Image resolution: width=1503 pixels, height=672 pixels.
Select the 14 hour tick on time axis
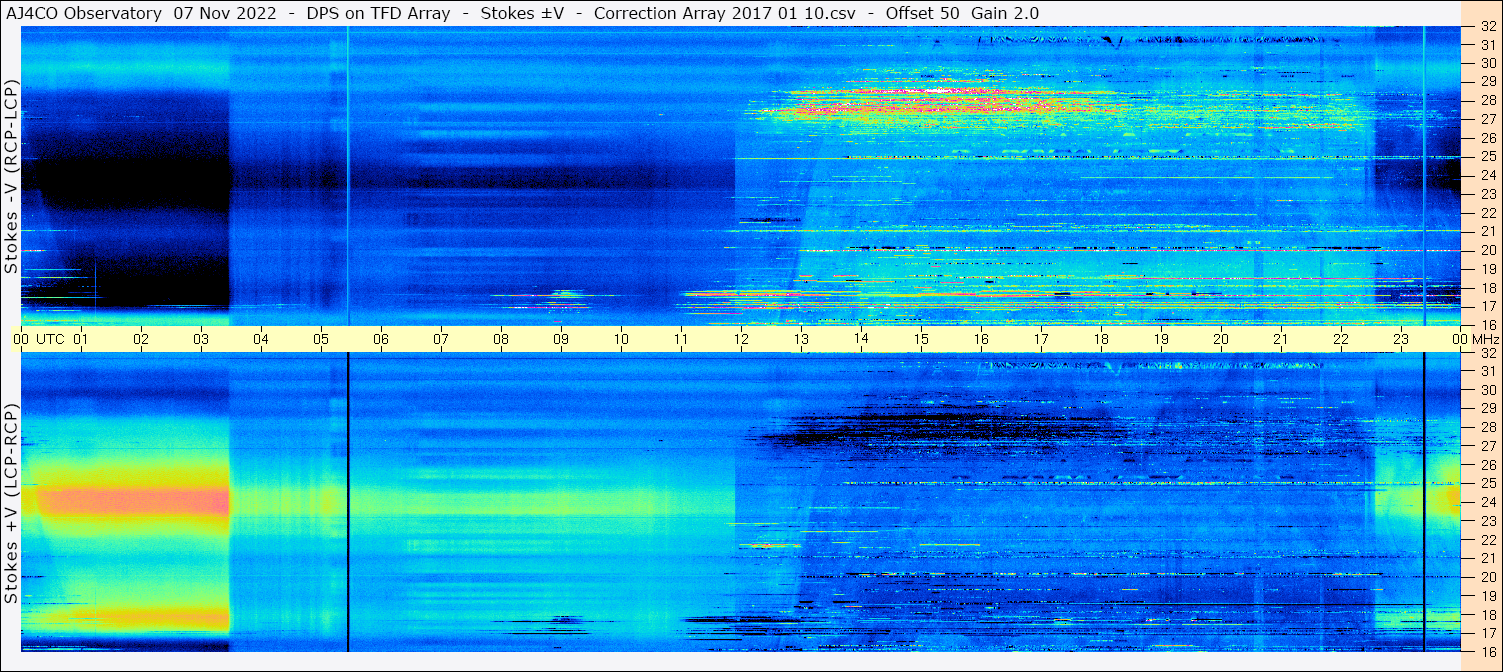(861, 339)
